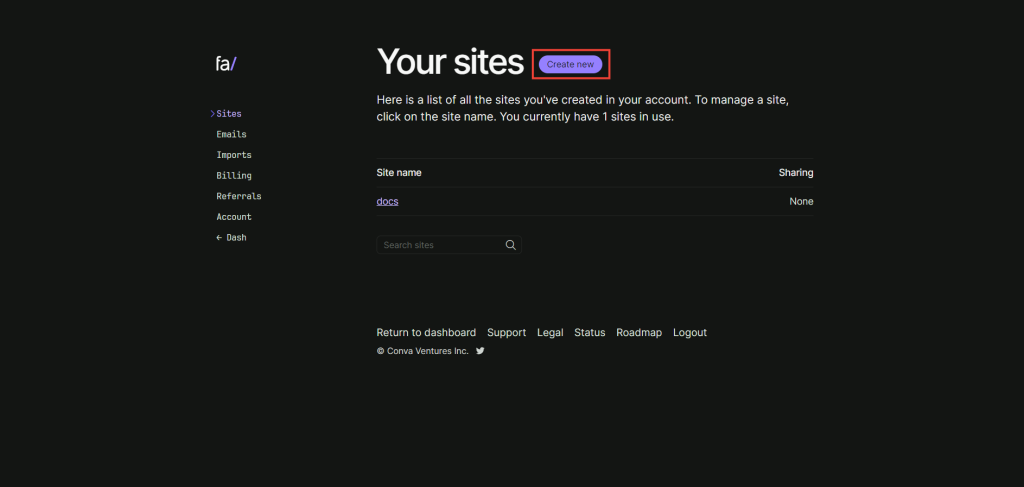1024x487 pixels.
Task: Click Return to dashboard footer link
Action: pos(426,332)
